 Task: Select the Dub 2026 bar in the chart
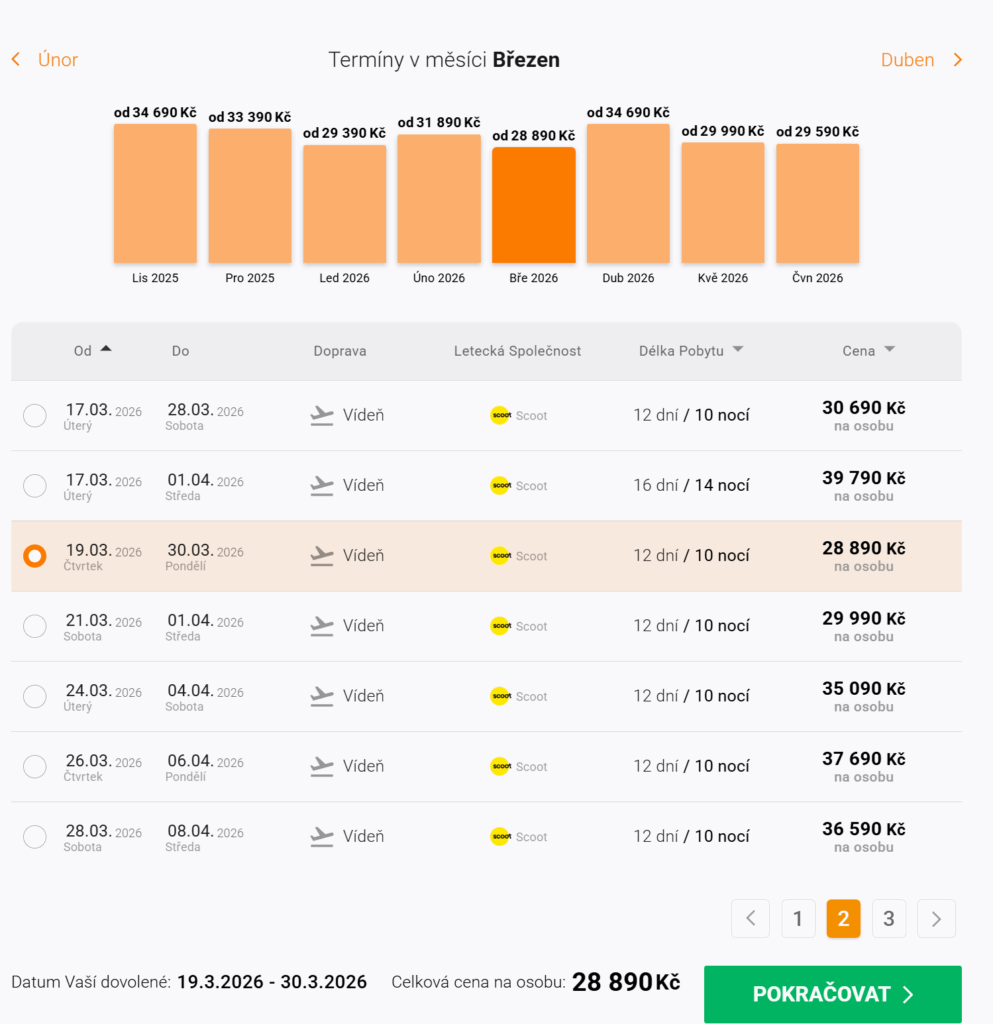tap(628, 193)
